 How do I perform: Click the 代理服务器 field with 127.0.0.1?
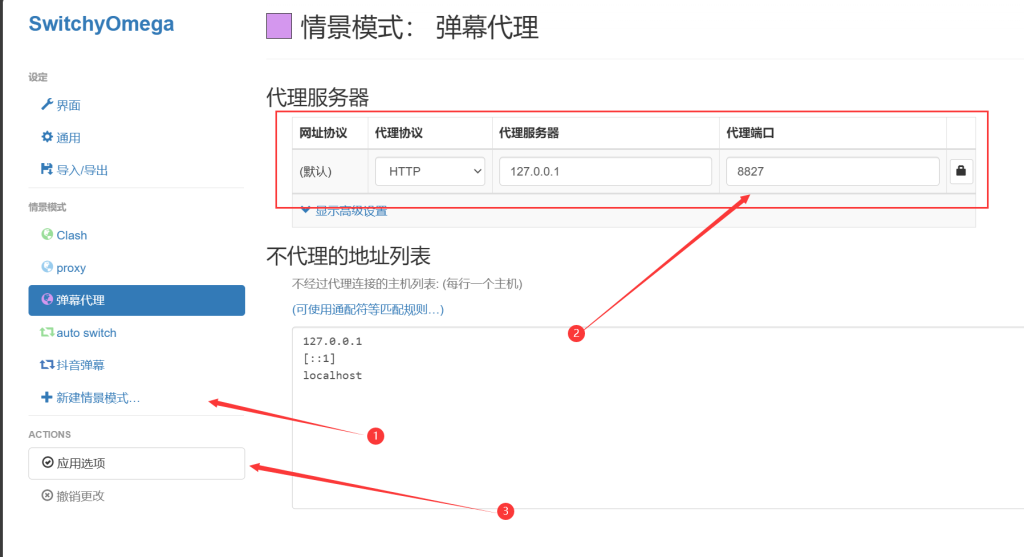point(605,171)
